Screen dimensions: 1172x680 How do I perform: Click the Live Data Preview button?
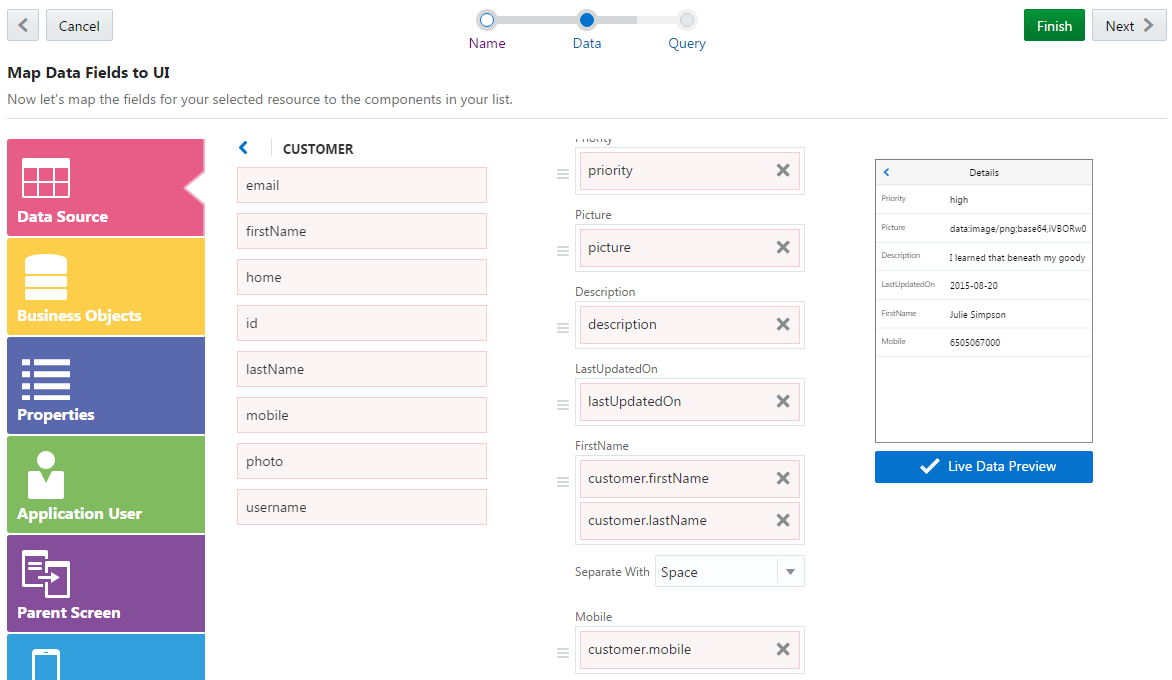click(x=983, y=467)
